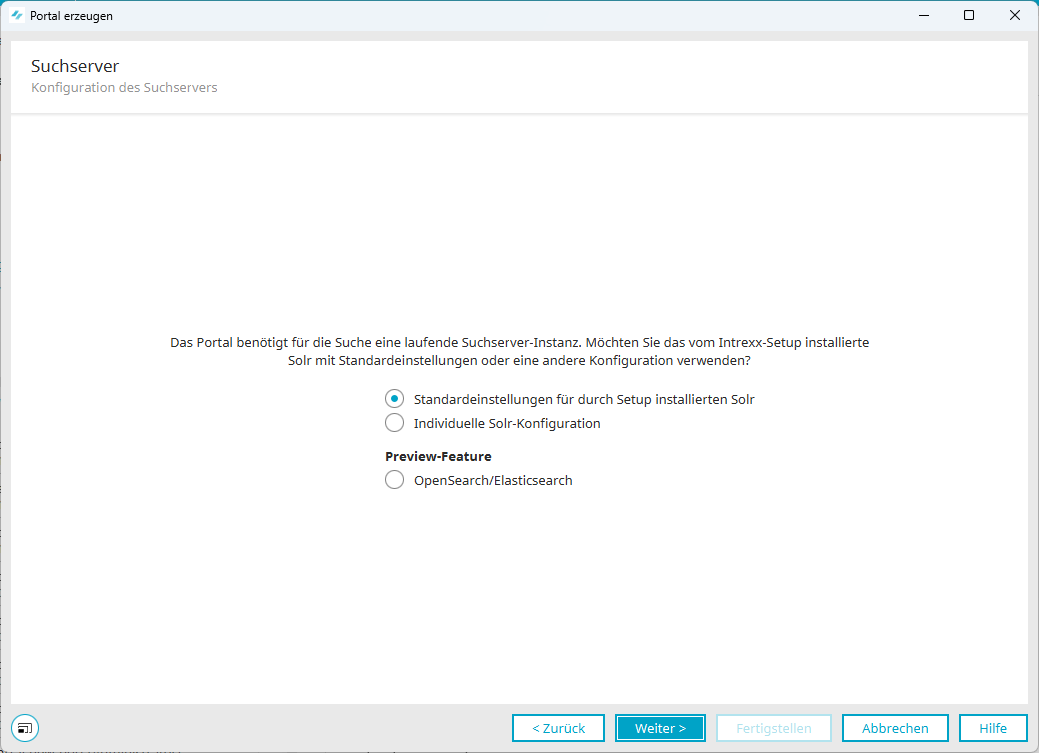The width and height of the screenshot is (1039, 753).
Task: Maximize the Portal erzeugen window
Action: tap(969, 16)
